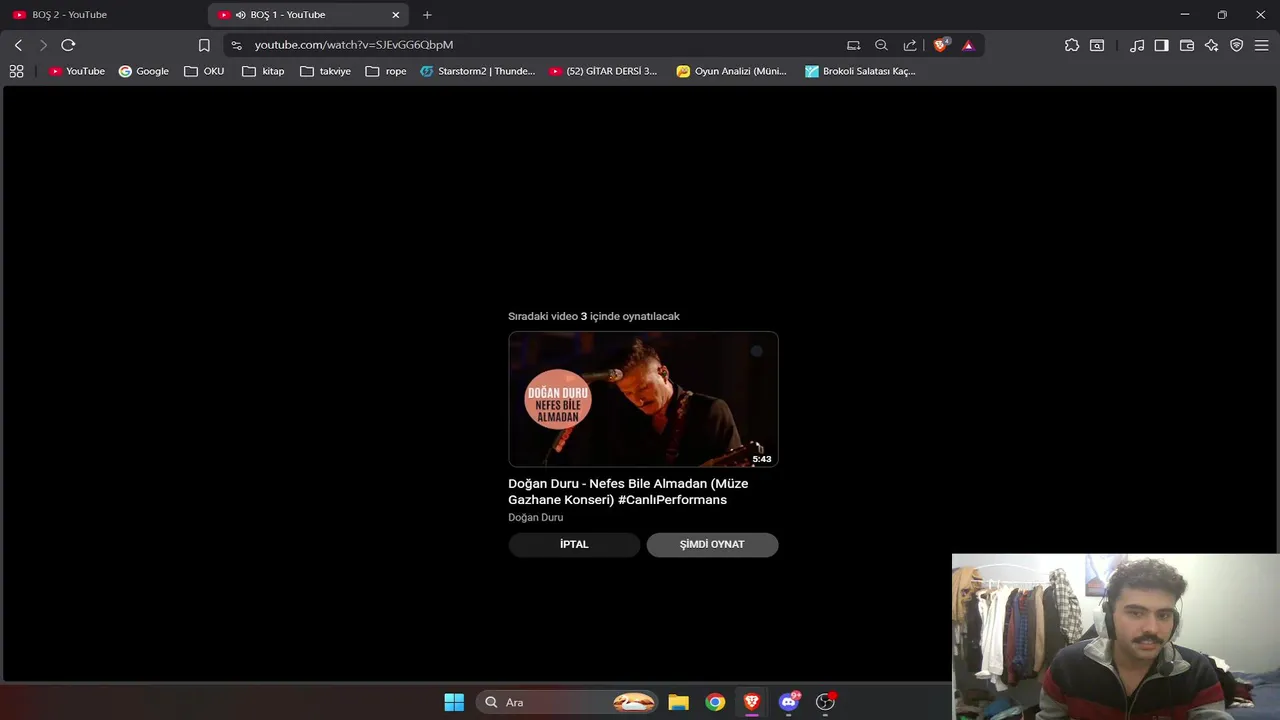This screenshot has height=720, width=1280.
Task: Toggle the browser sidebar panel icon
Action: [1161, 45]
